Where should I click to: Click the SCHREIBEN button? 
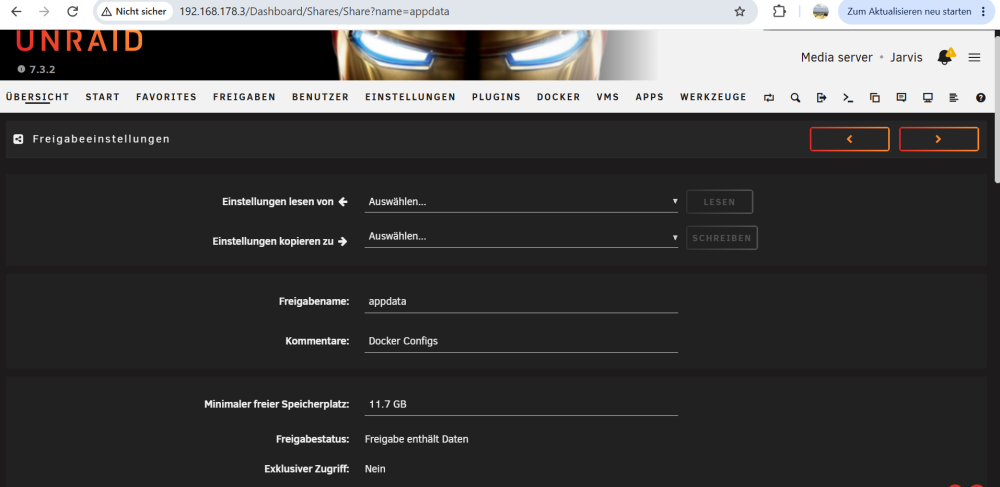pos(722,238)
